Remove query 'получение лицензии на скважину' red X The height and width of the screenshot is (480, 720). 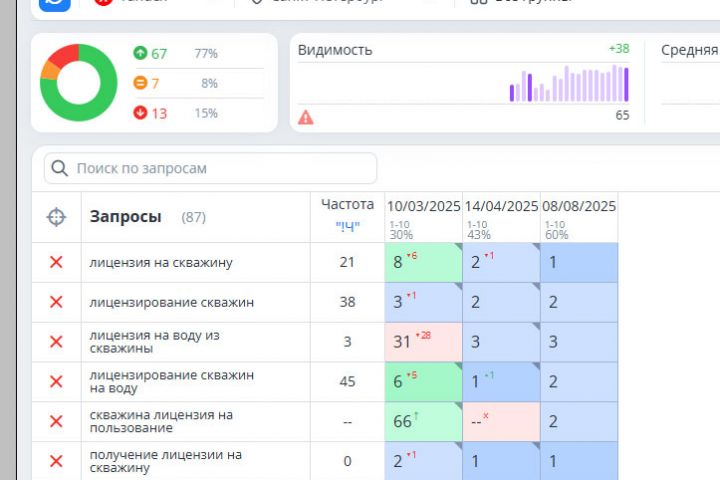coord(56,461)
